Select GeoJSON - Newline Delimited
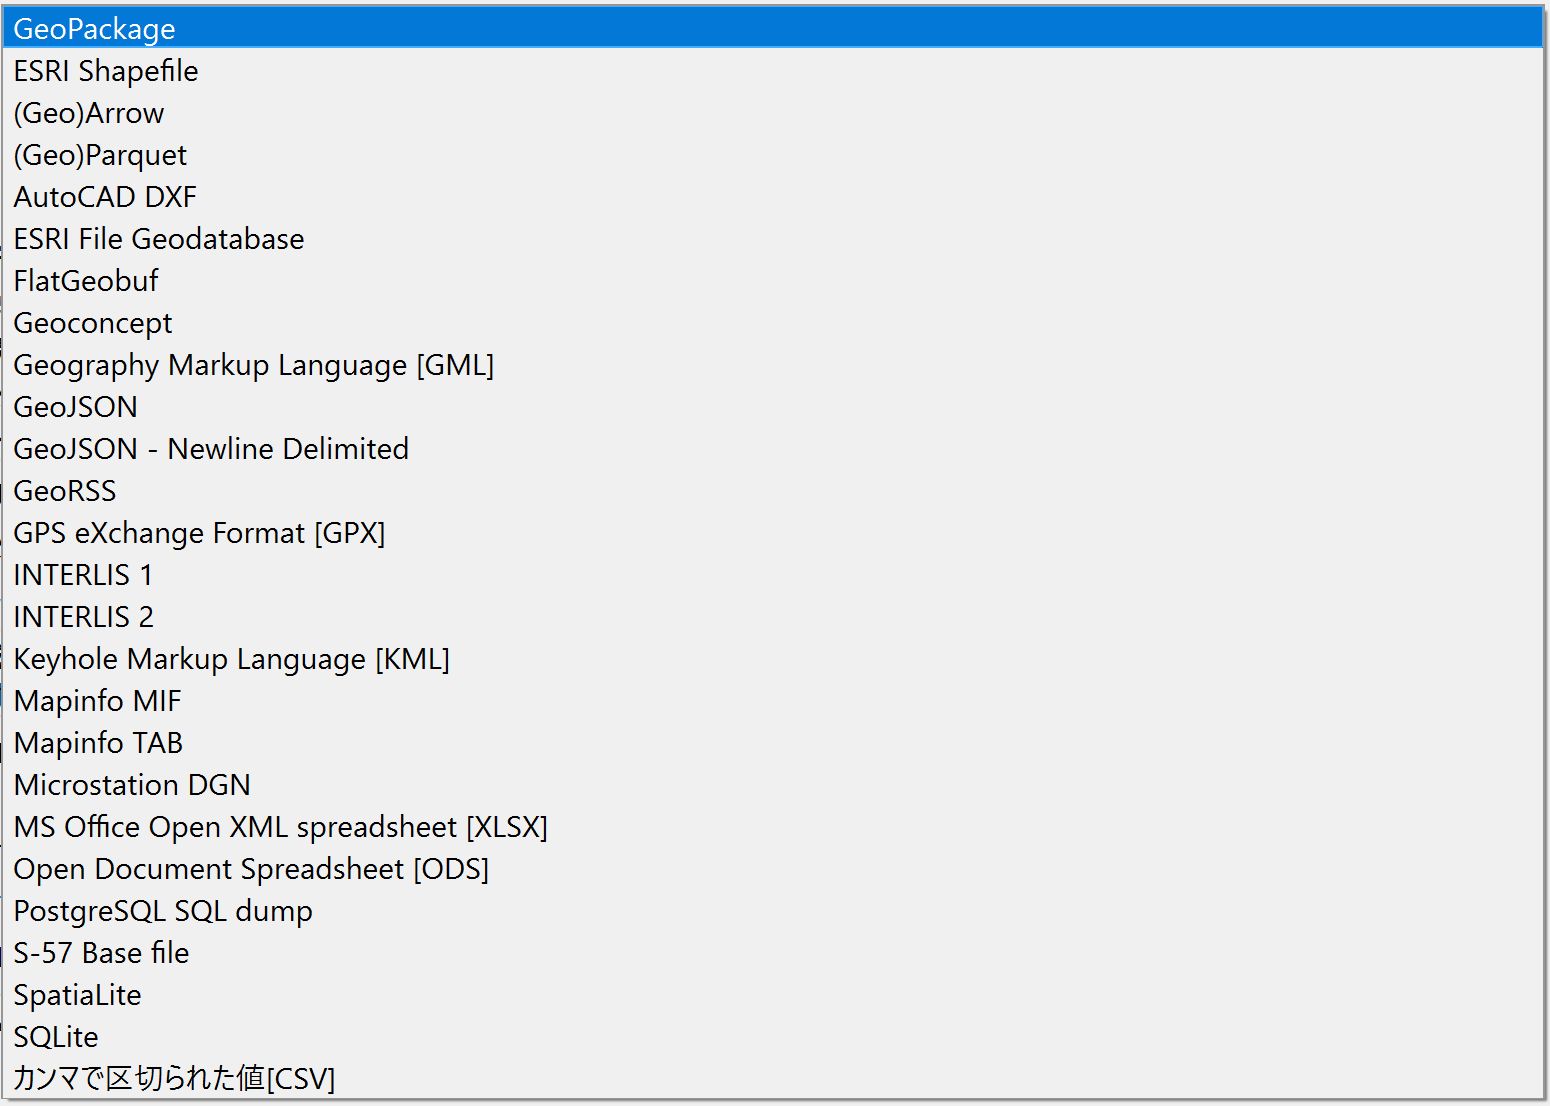The image size is (1550, 1106). pyautogui.click(x=773, y=448)
